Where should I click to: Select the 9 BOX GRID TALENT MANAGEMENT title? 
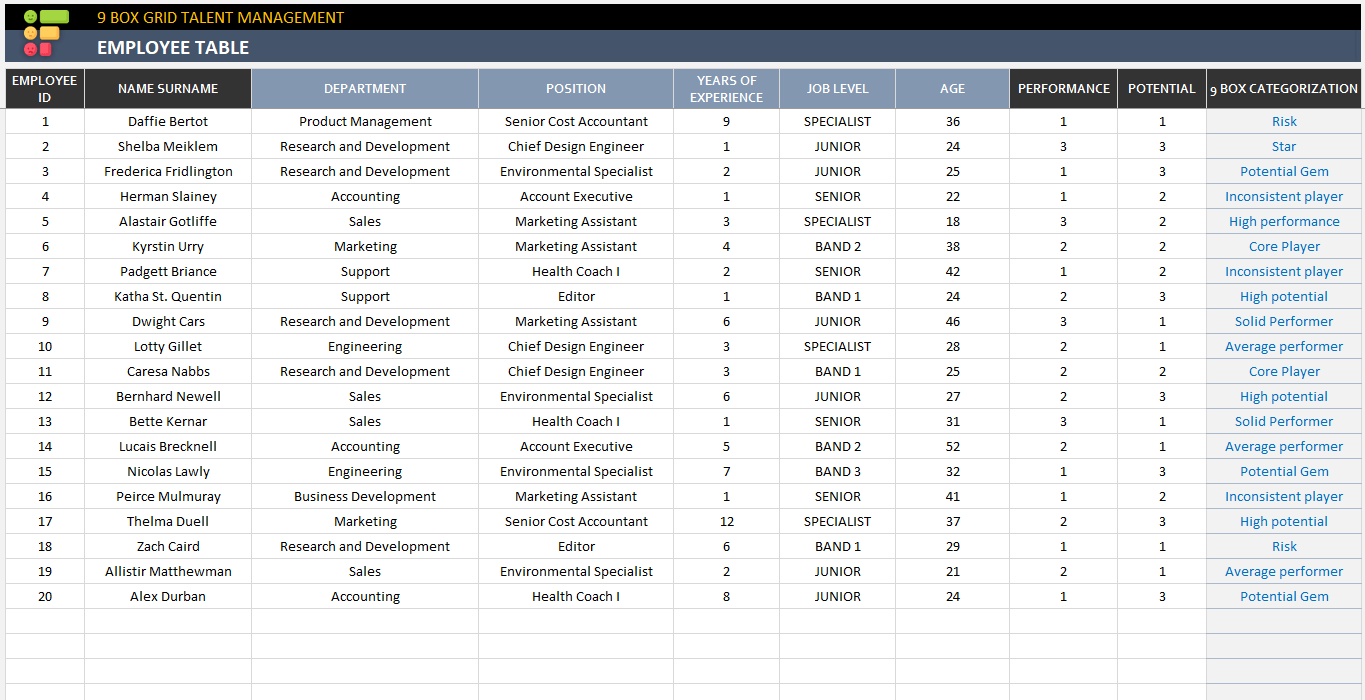(x=221, y=17)
